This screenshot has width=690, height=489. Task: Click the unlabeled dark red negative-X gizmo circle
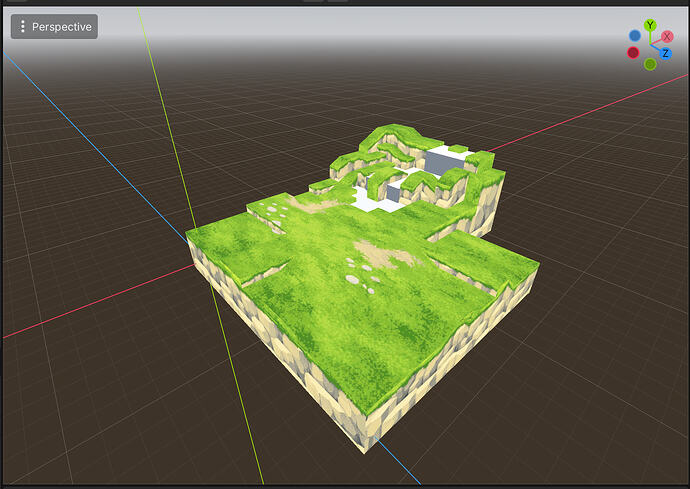pos(633,52)
